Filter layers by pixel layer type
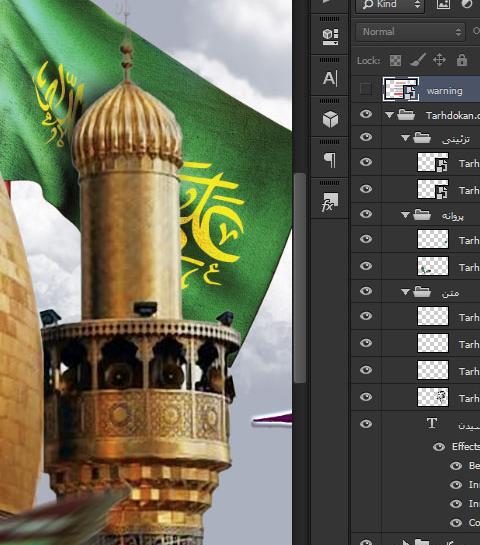Screen dimensions: 480x545 (x=443, y=5)
